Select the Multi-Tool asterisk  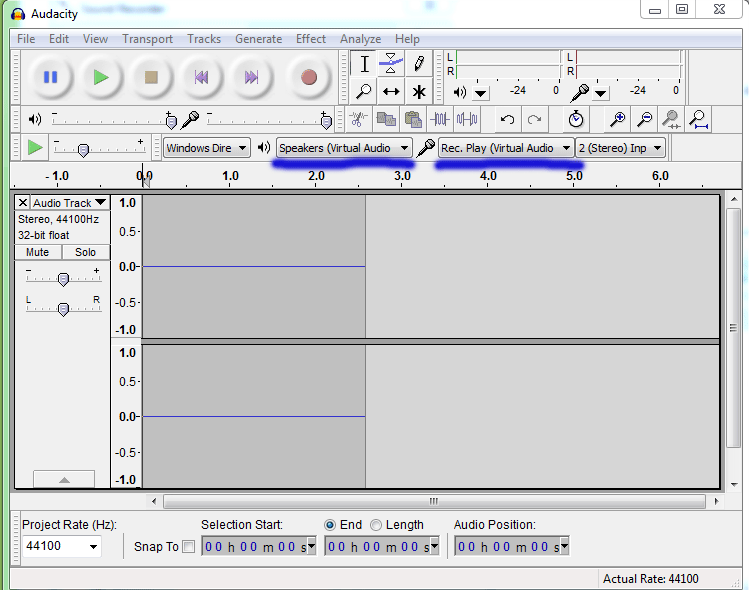(418, 91)
